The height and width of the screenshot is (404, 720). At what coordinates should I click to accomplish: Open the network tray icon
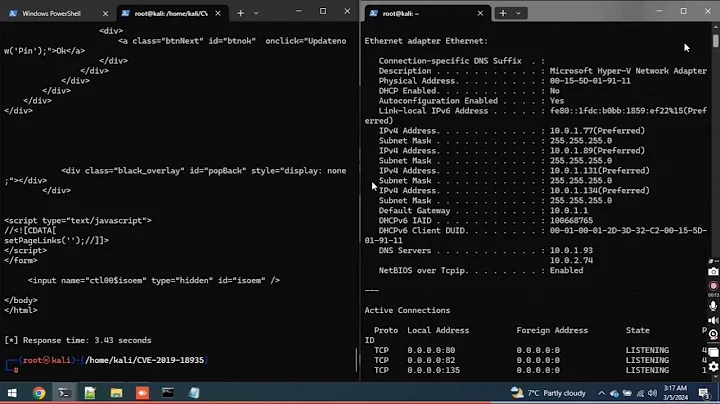(x=640, y=393)
